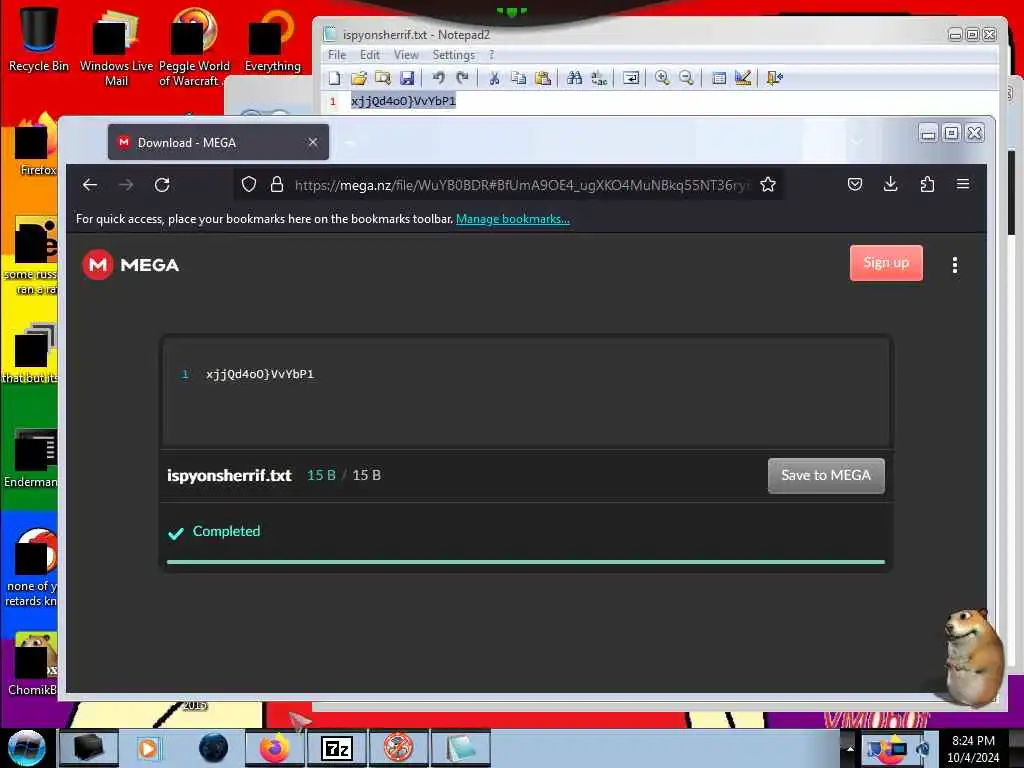Click the Firefox taskbar icon

[x=275, y=748]
